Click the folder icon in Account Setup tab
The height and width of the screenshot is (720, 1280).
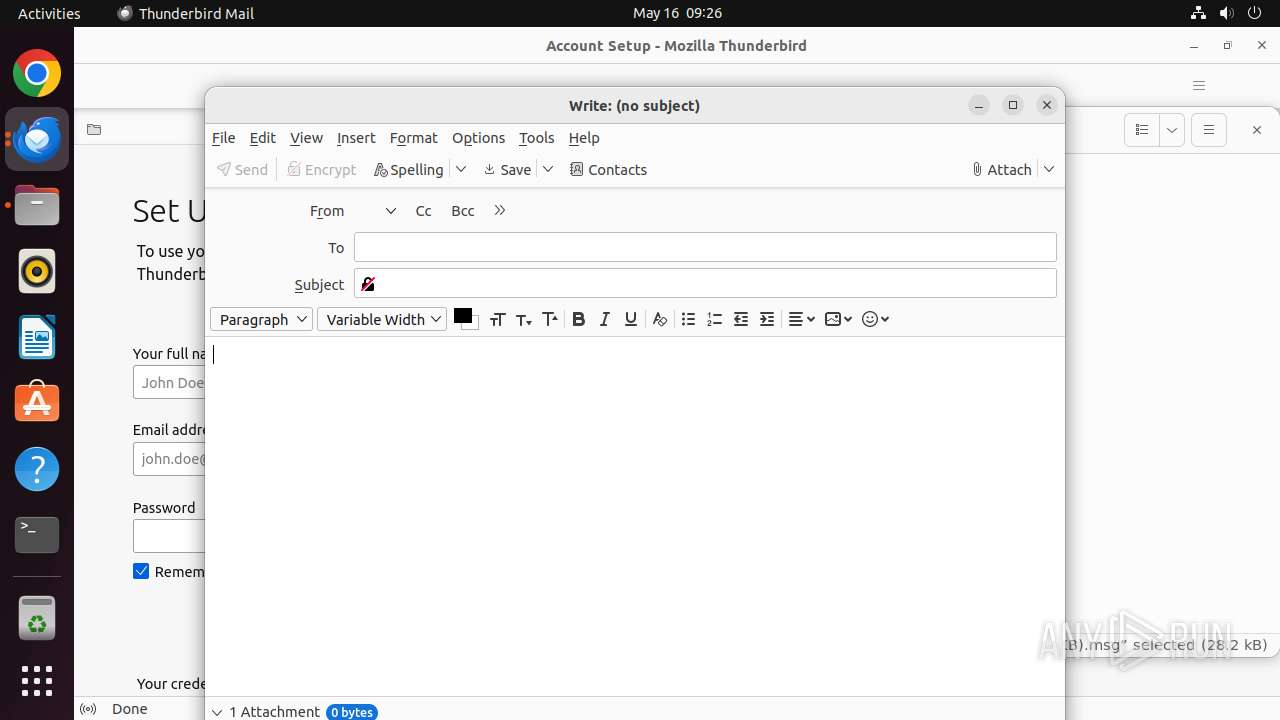pyautogui.click(x=94, y=129)
